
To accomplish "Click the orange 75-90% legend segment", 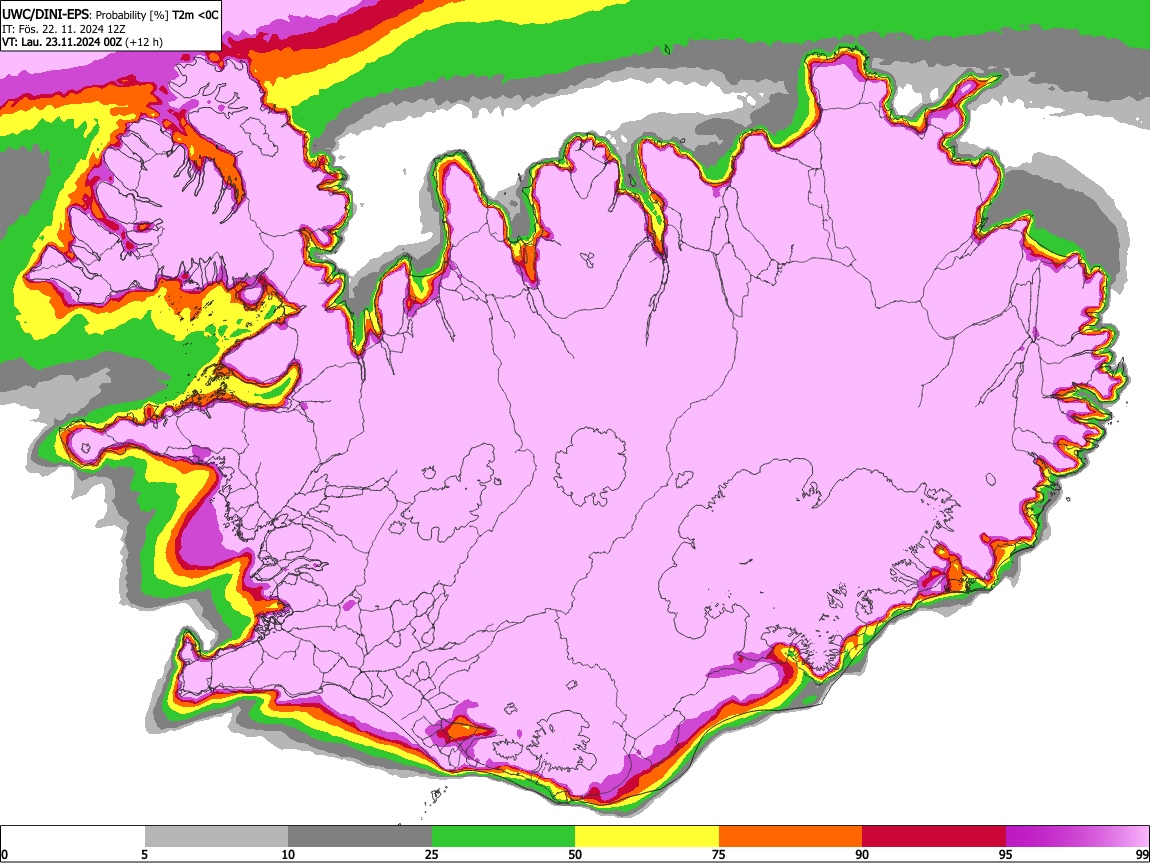I will pos(791,837).
